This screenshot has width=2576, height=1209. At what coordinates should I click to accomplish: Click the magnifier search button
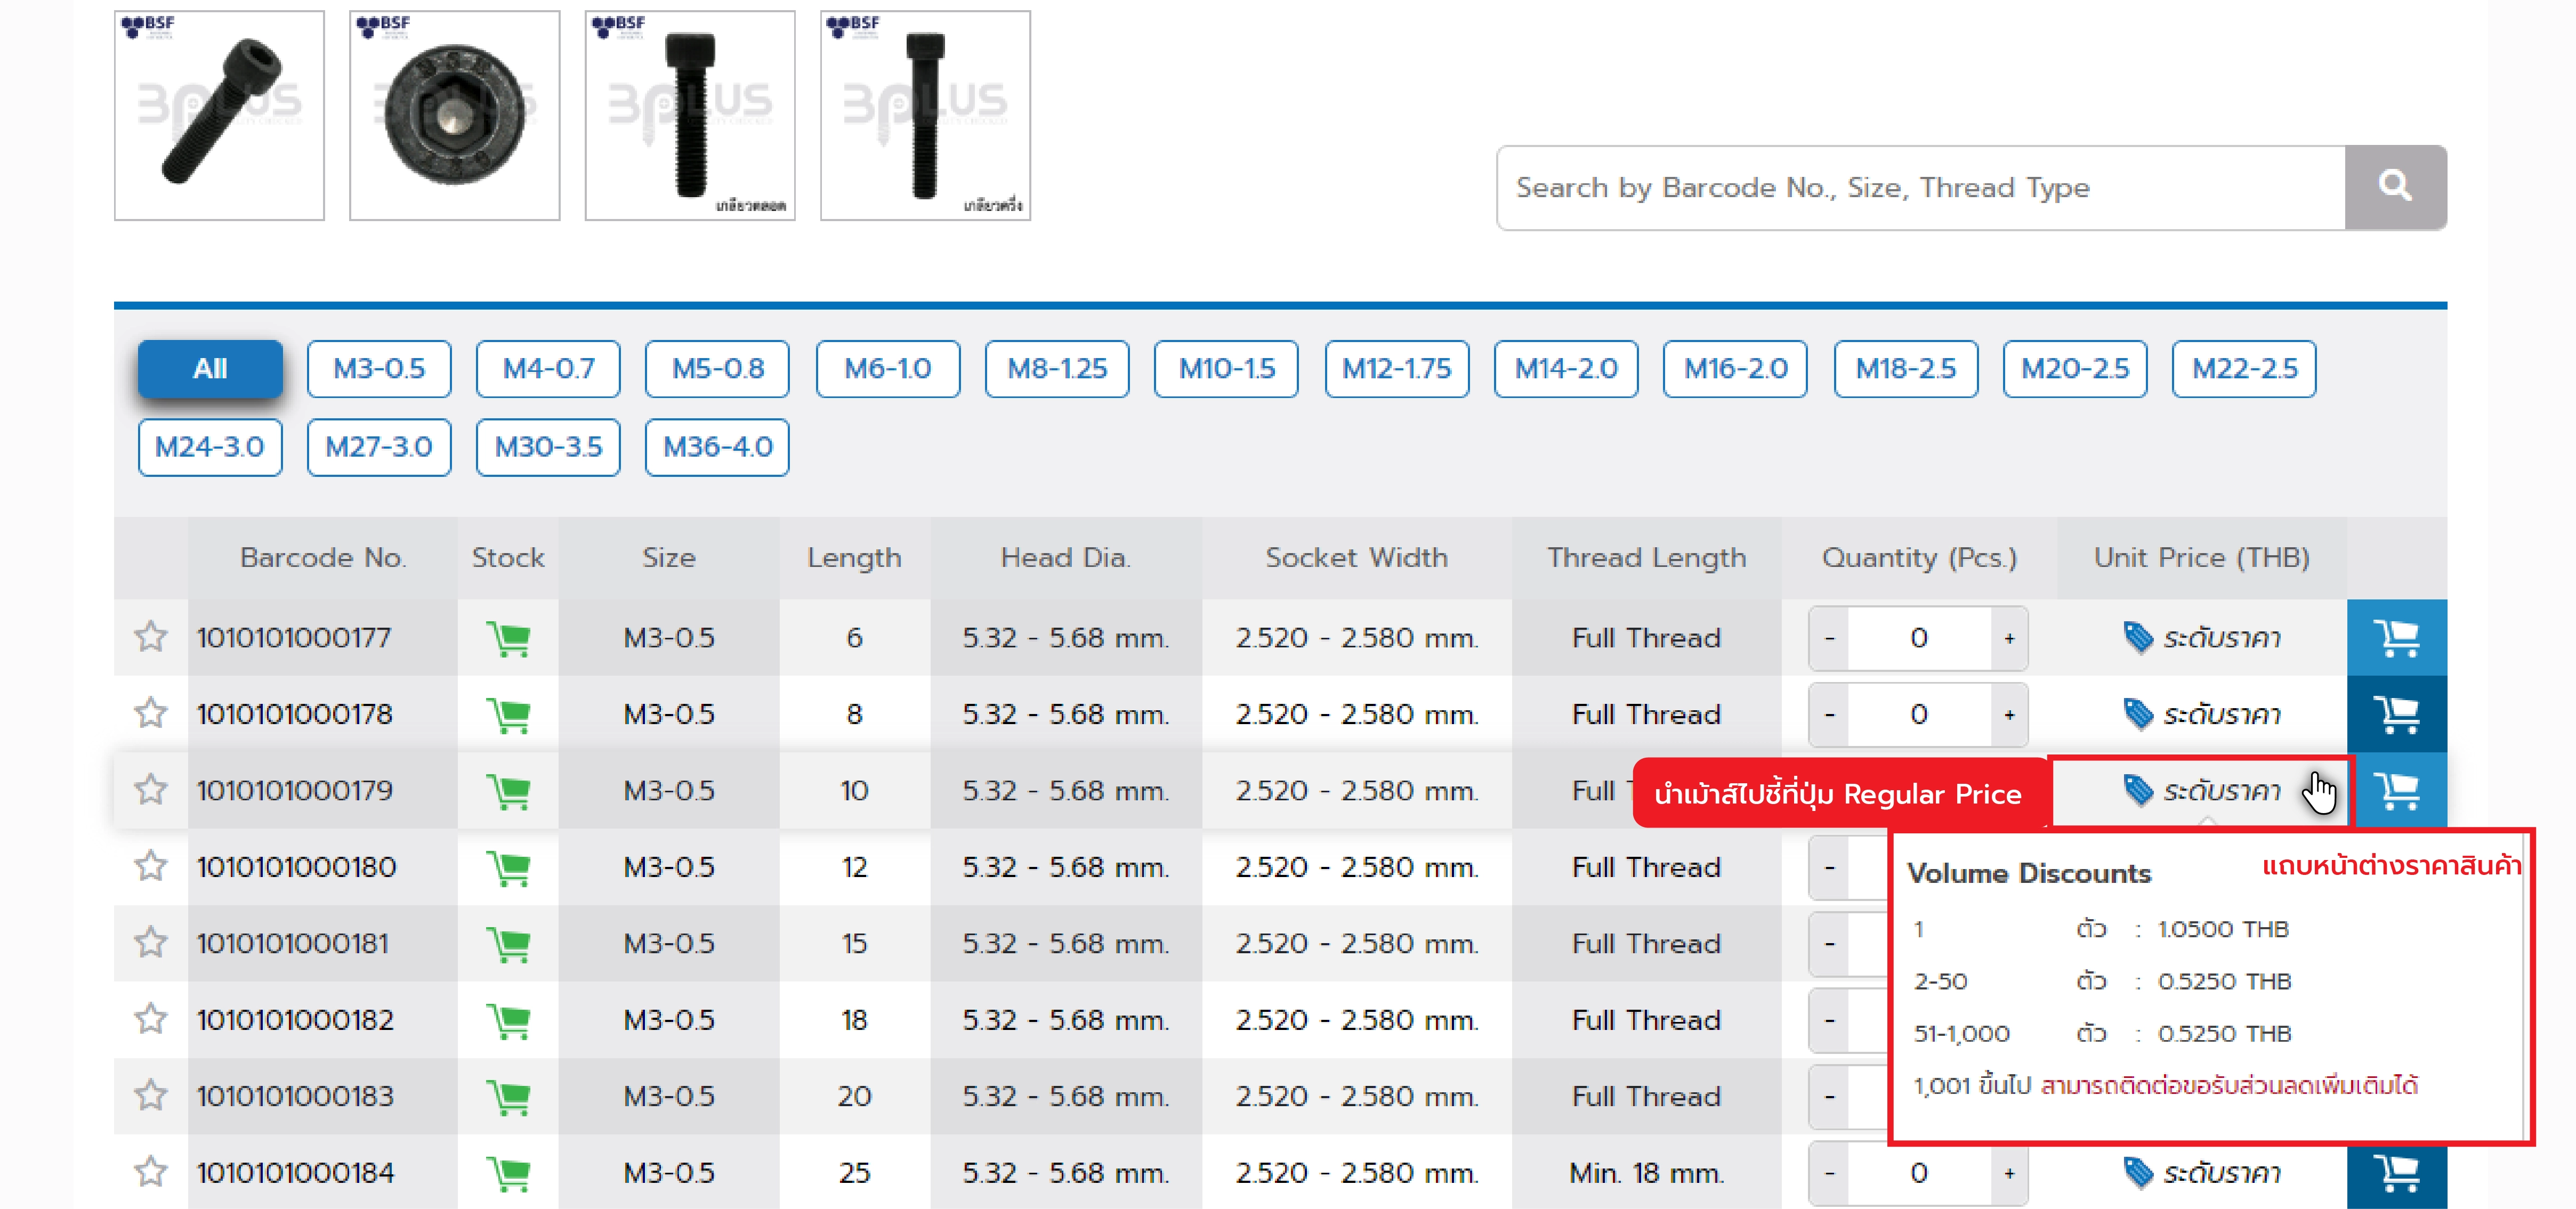pos(2394,187)
